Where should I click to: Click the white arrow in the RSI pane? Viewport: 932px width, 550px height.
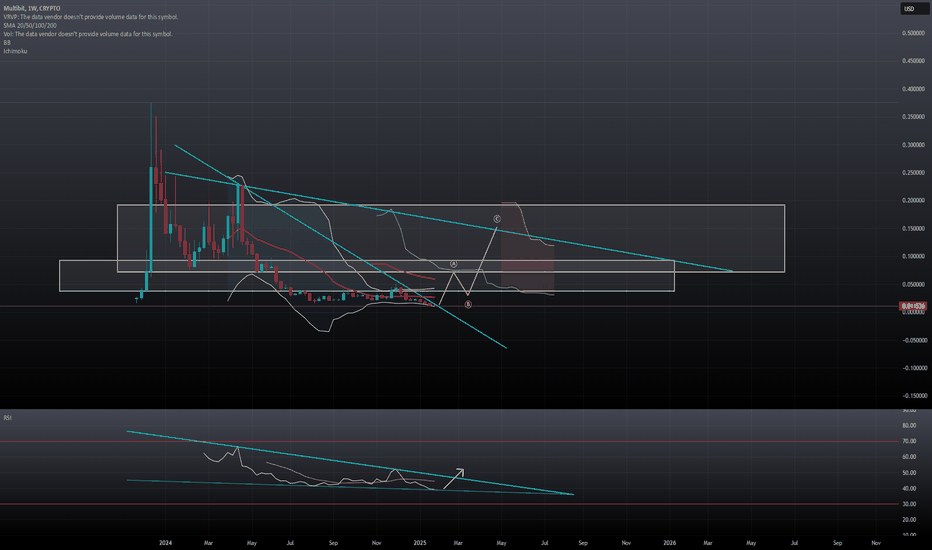pyautogui.click(x=454, y=479)
